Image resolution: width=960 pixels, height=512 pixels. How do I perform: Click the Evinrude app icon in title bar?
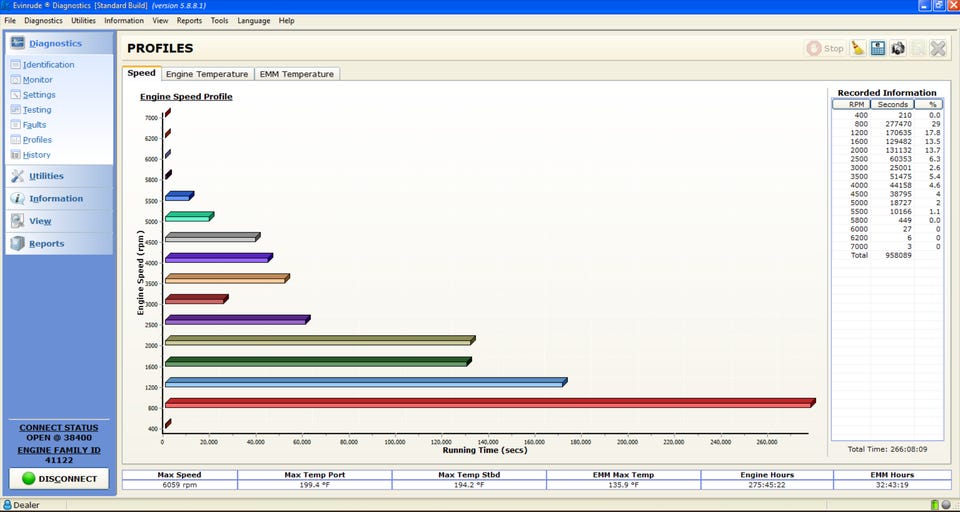(6, 6)
